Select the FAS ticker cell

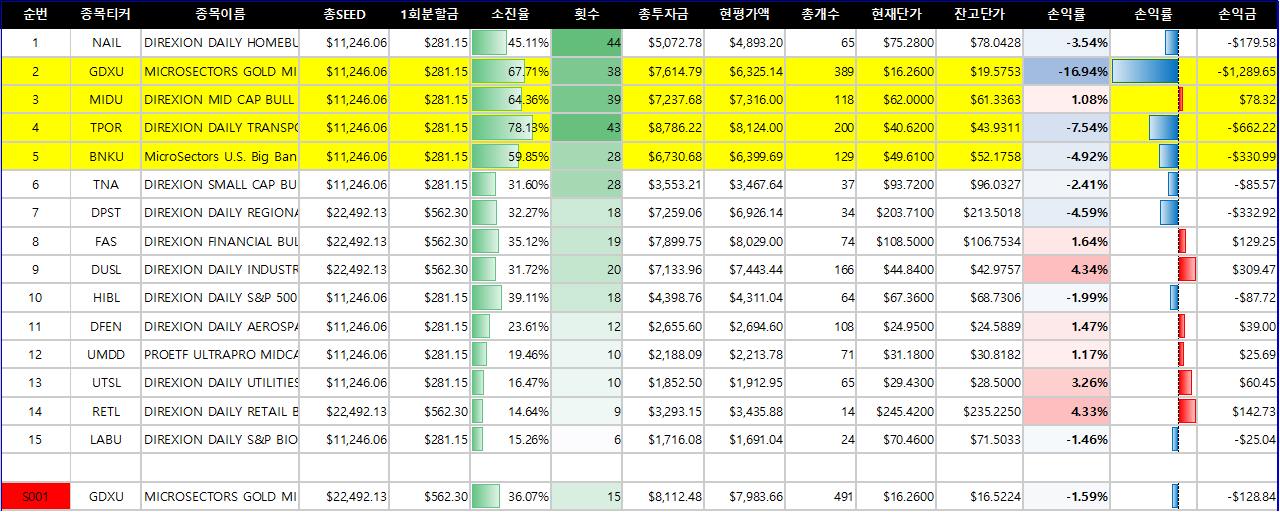(x=106, y=241)
